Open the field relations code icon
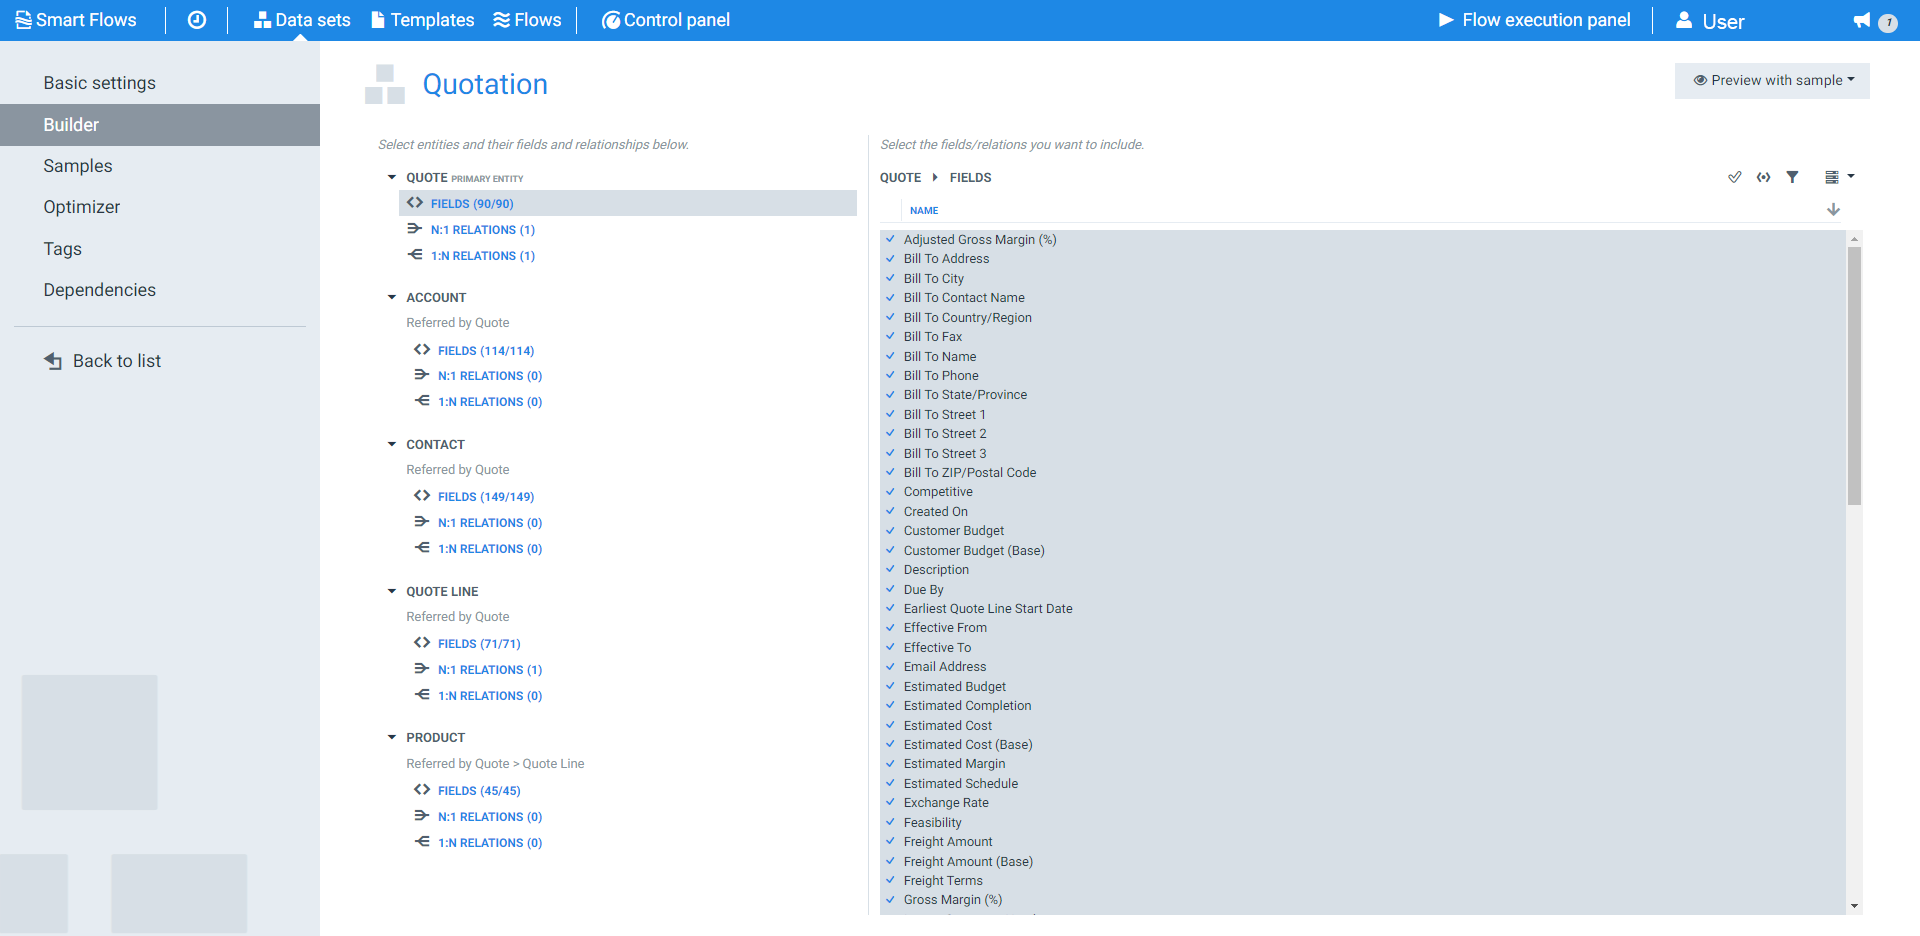The width and height of the screenshot is (1920, 936). [x=1764, y=177]
